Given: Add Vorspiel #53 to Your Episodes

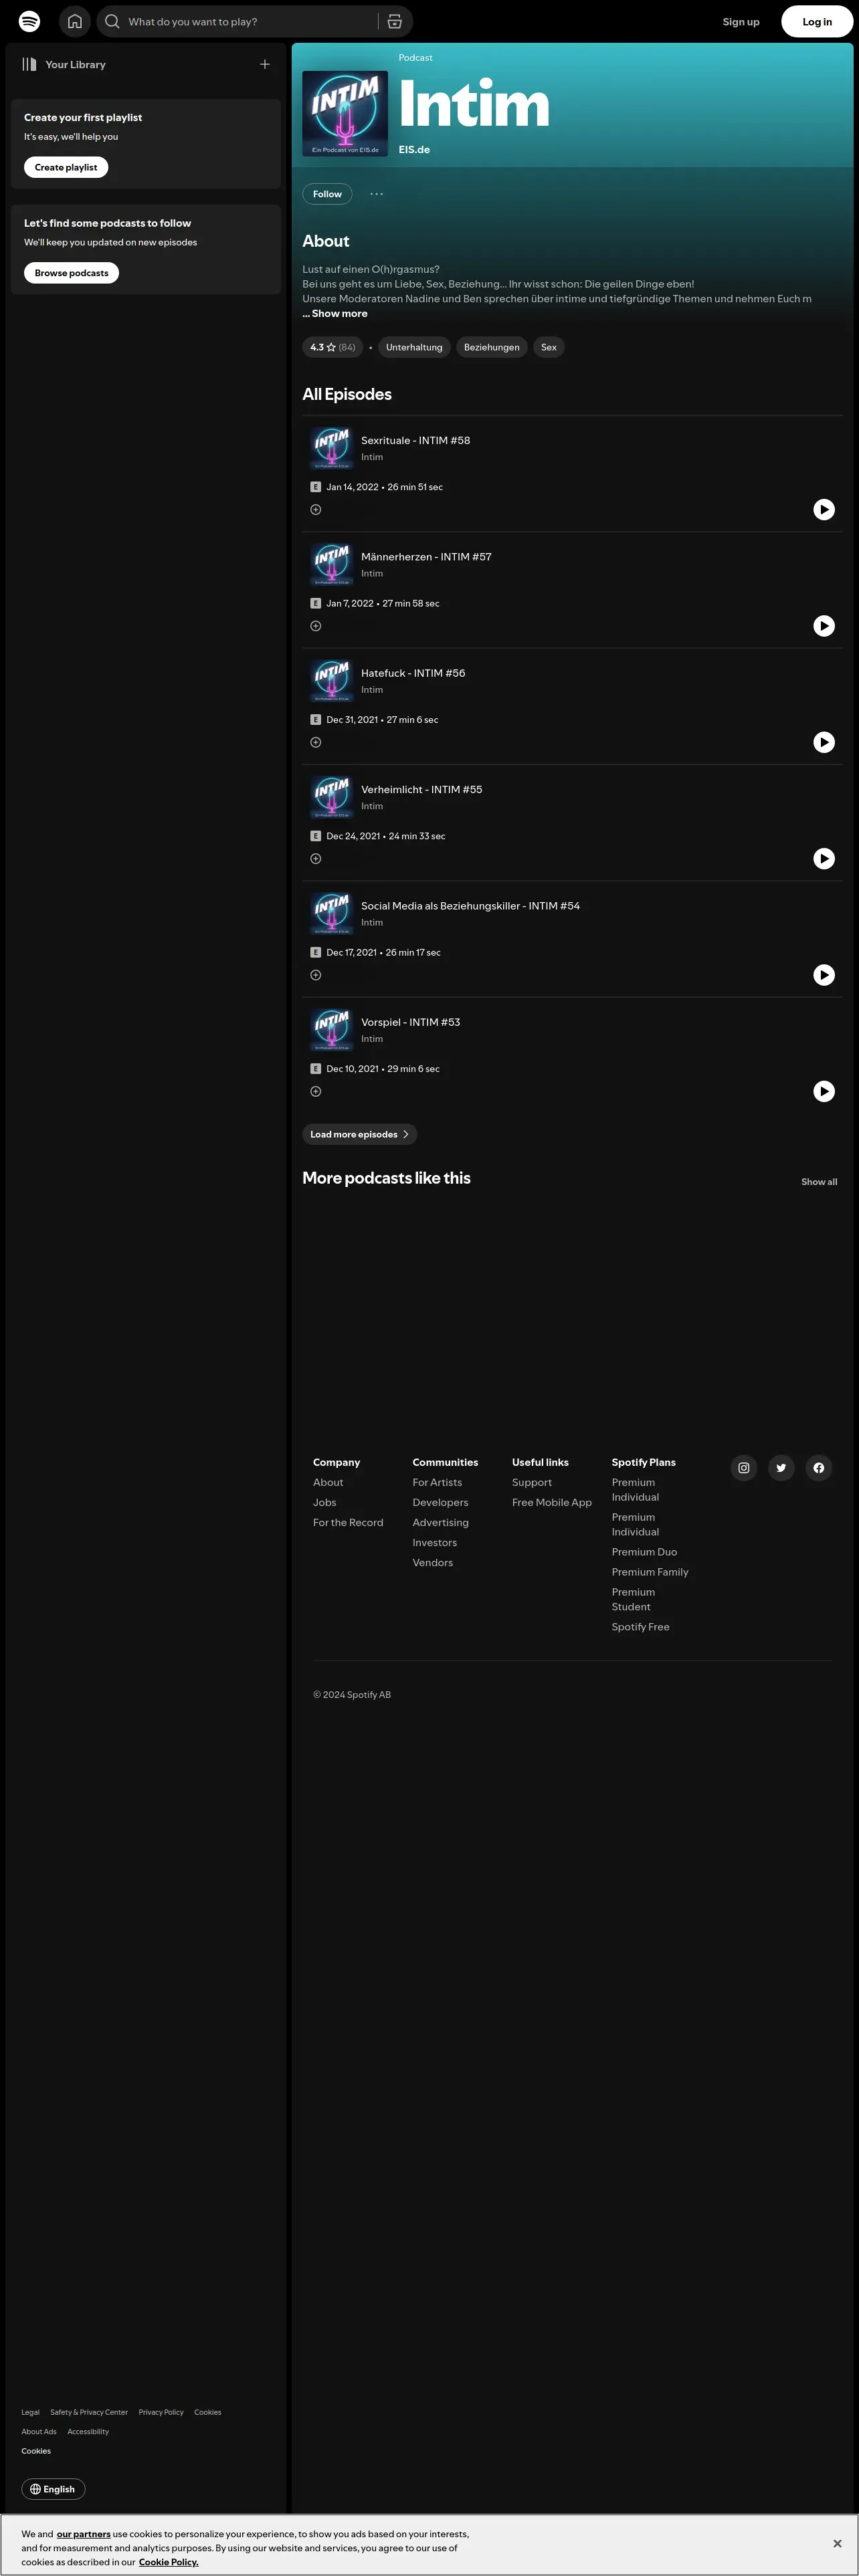Looking at the screenshot, I should 316,1092.
